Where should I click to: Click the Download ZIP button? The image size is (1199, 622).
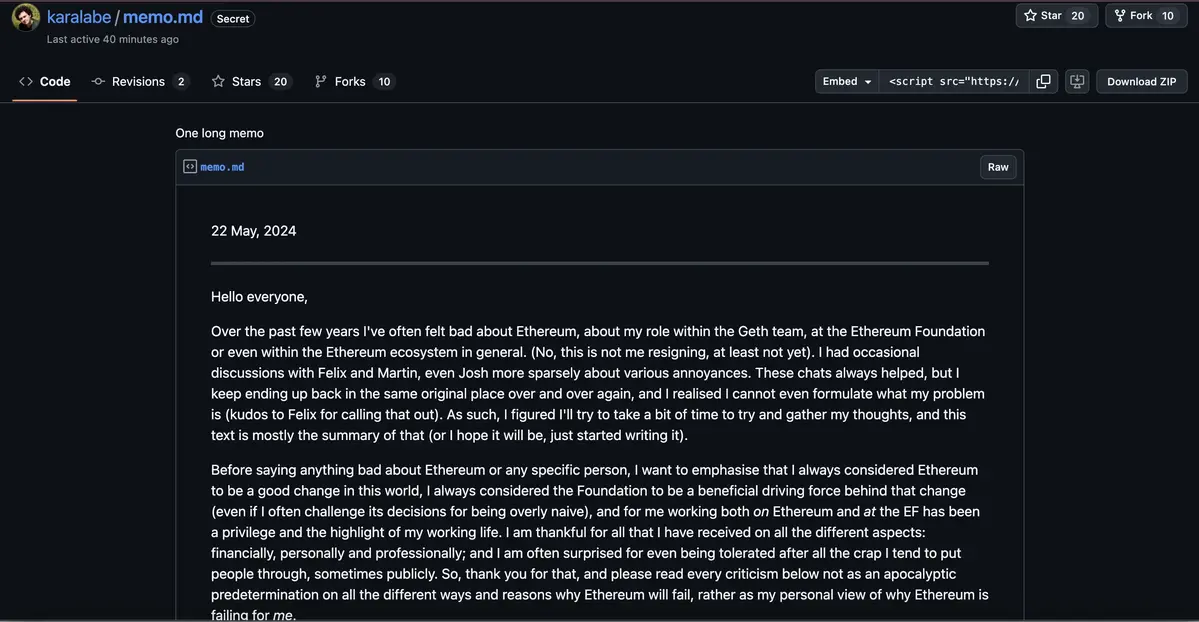click(1141, 82)
